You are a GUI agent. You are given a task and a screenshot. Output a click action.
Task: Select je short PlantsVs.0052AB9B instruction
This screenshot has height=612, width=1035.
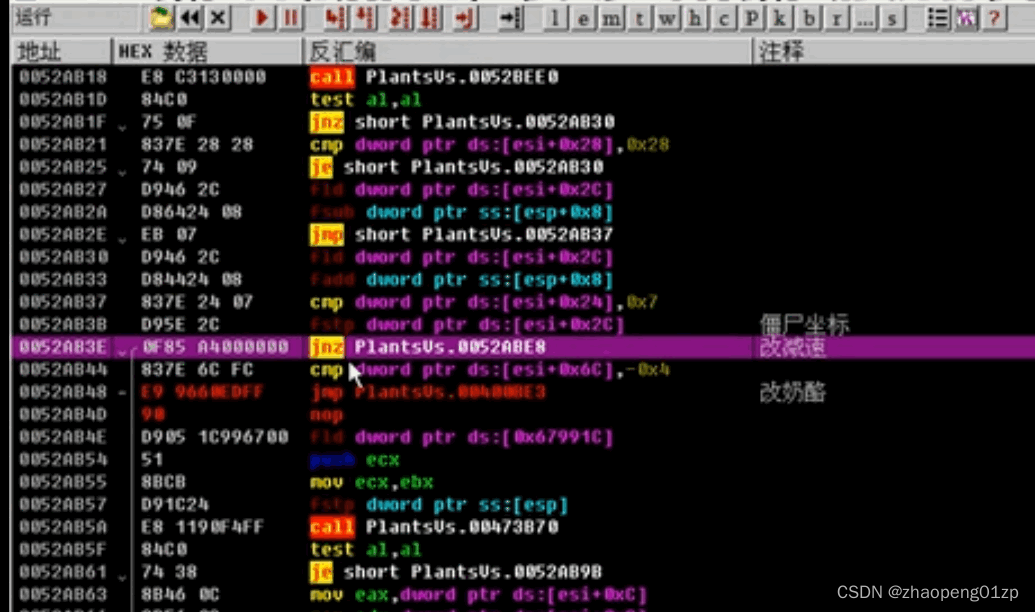[x=456, y=572]
